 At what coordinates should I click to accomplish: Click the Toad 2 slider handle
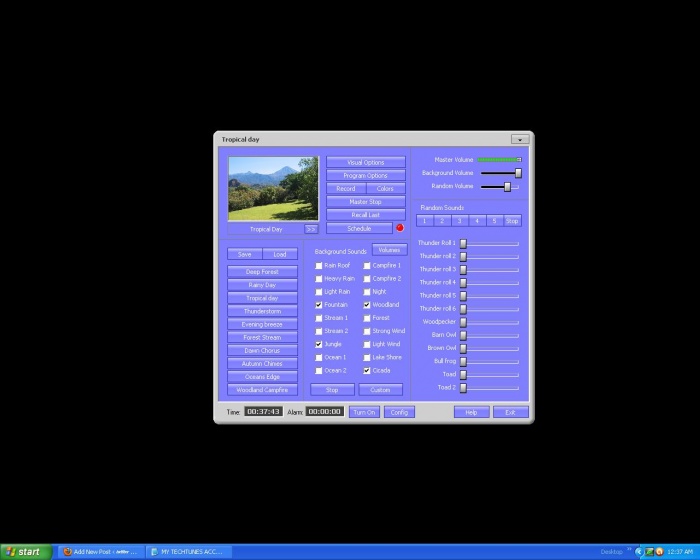tap(463, 388)
